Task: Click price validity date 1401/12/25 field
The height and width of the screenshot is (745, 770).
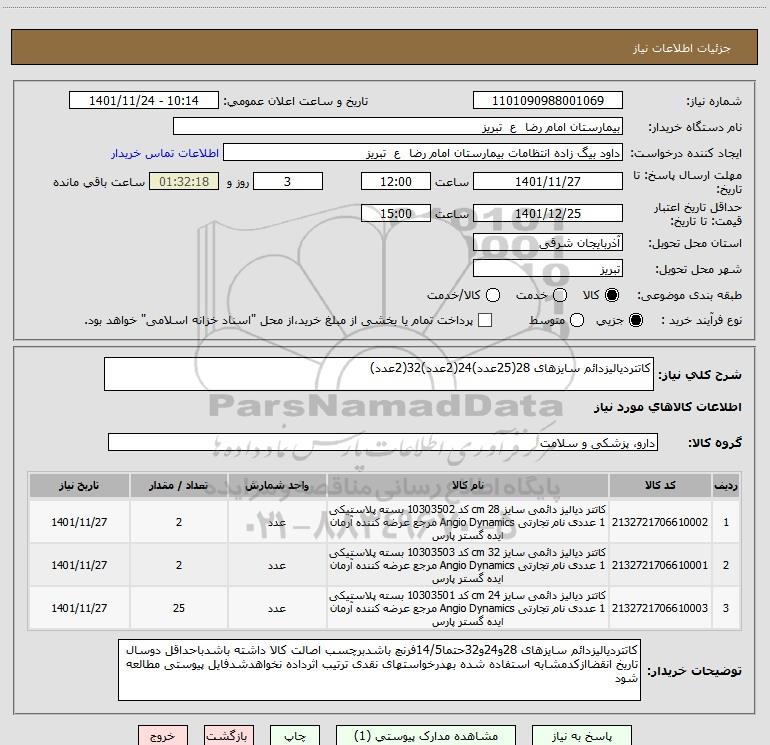Action: (548, 213)
